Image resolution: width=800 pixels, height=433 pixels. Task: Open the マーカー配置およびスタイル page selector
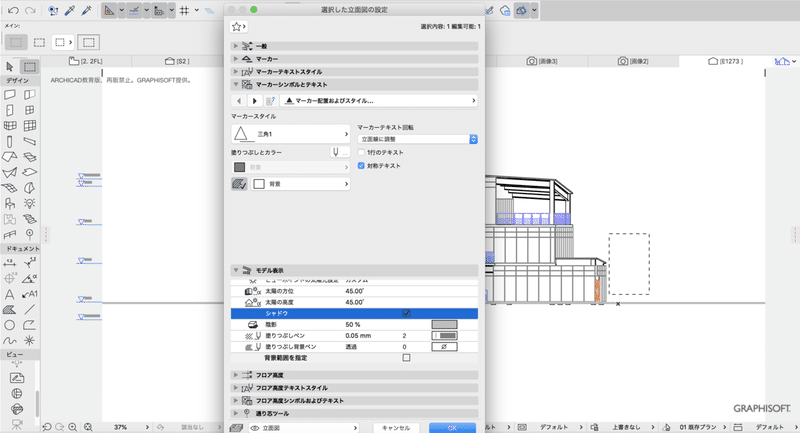379,101
